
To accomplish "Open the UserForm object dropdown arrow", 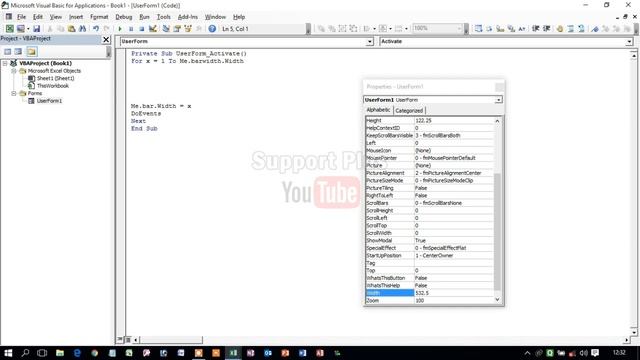I will pos(369,42).
